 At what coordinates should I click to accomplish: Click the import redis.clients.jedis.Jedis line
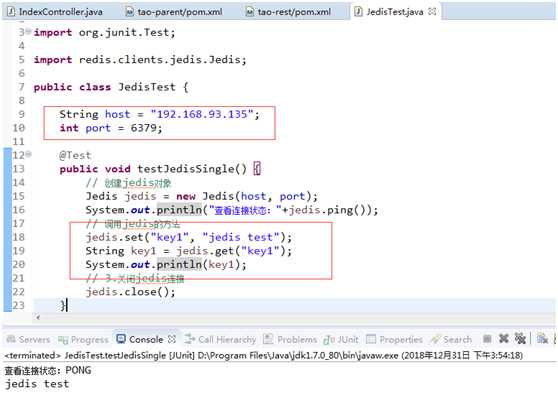tap(140, 59)
